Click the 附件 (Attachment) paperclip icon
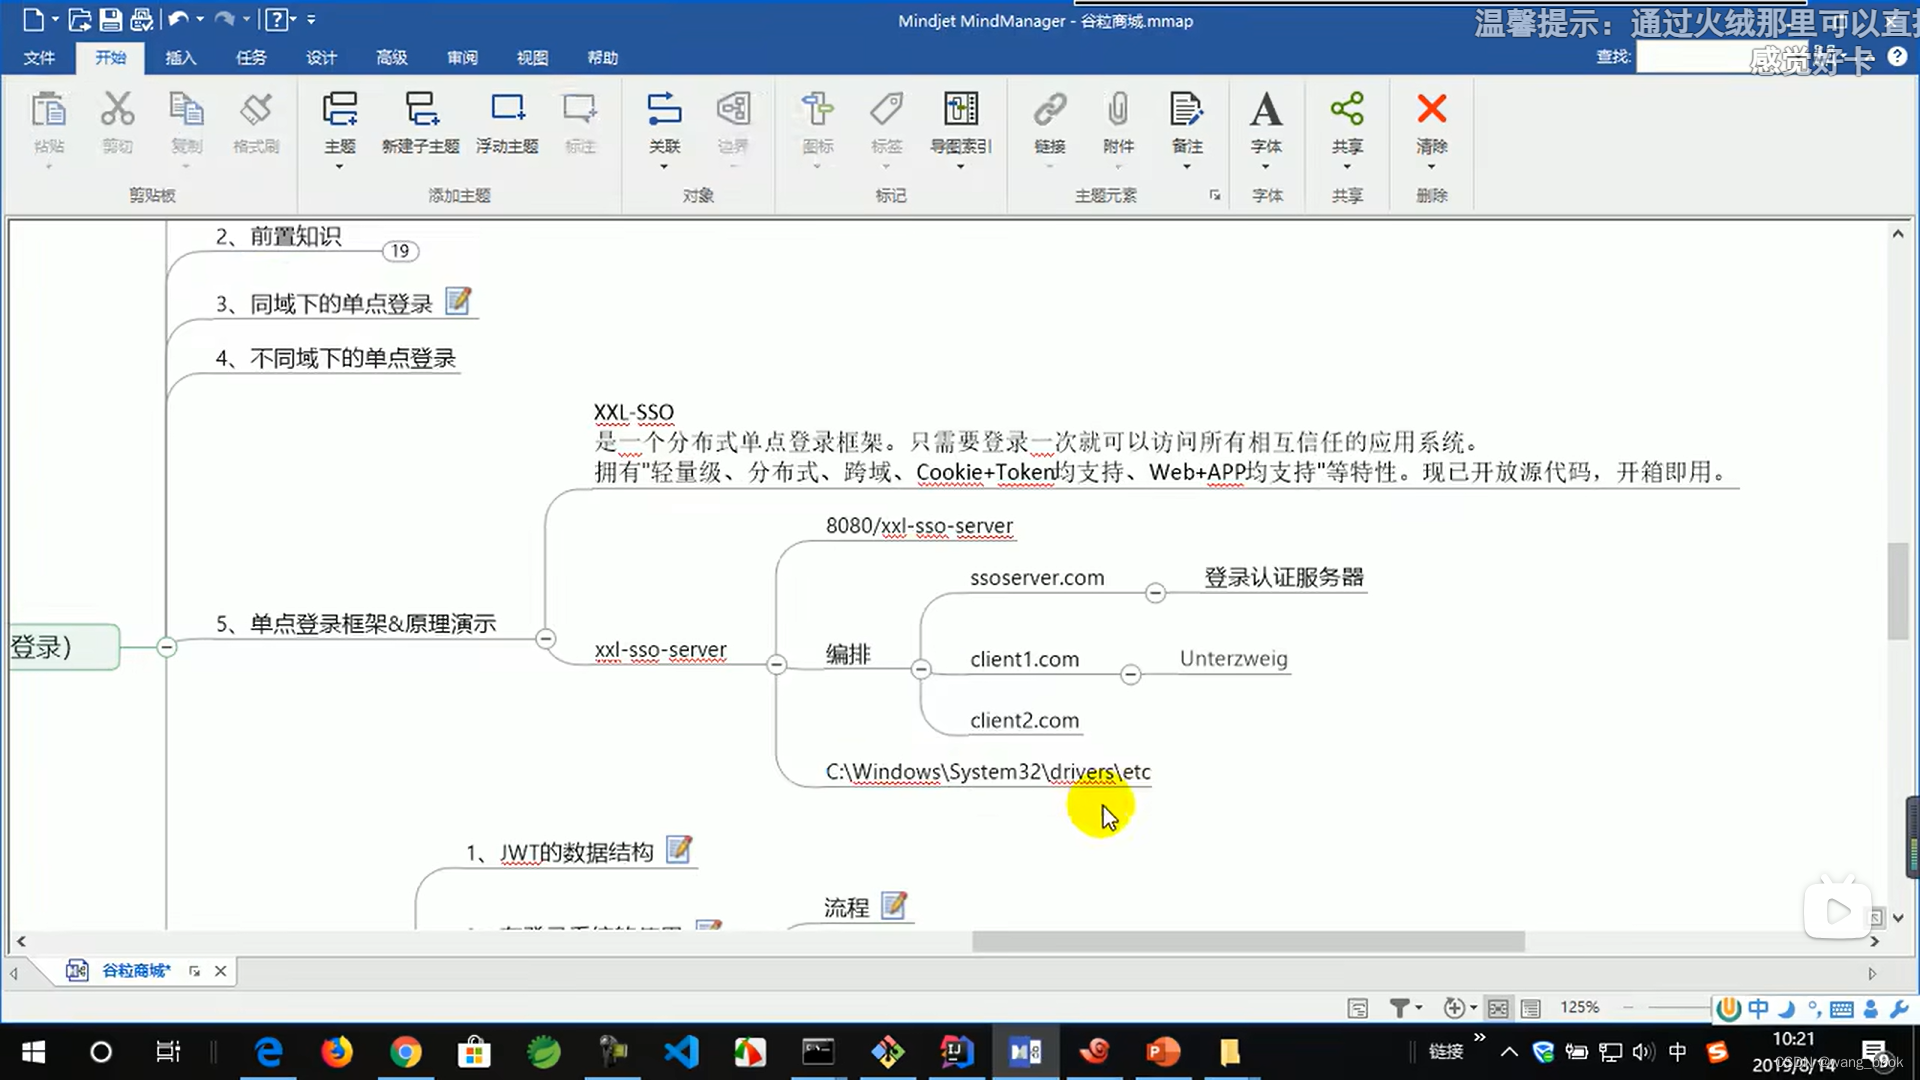Viewport: 1920px width, 1080px height. click(x=1118, y=110)
